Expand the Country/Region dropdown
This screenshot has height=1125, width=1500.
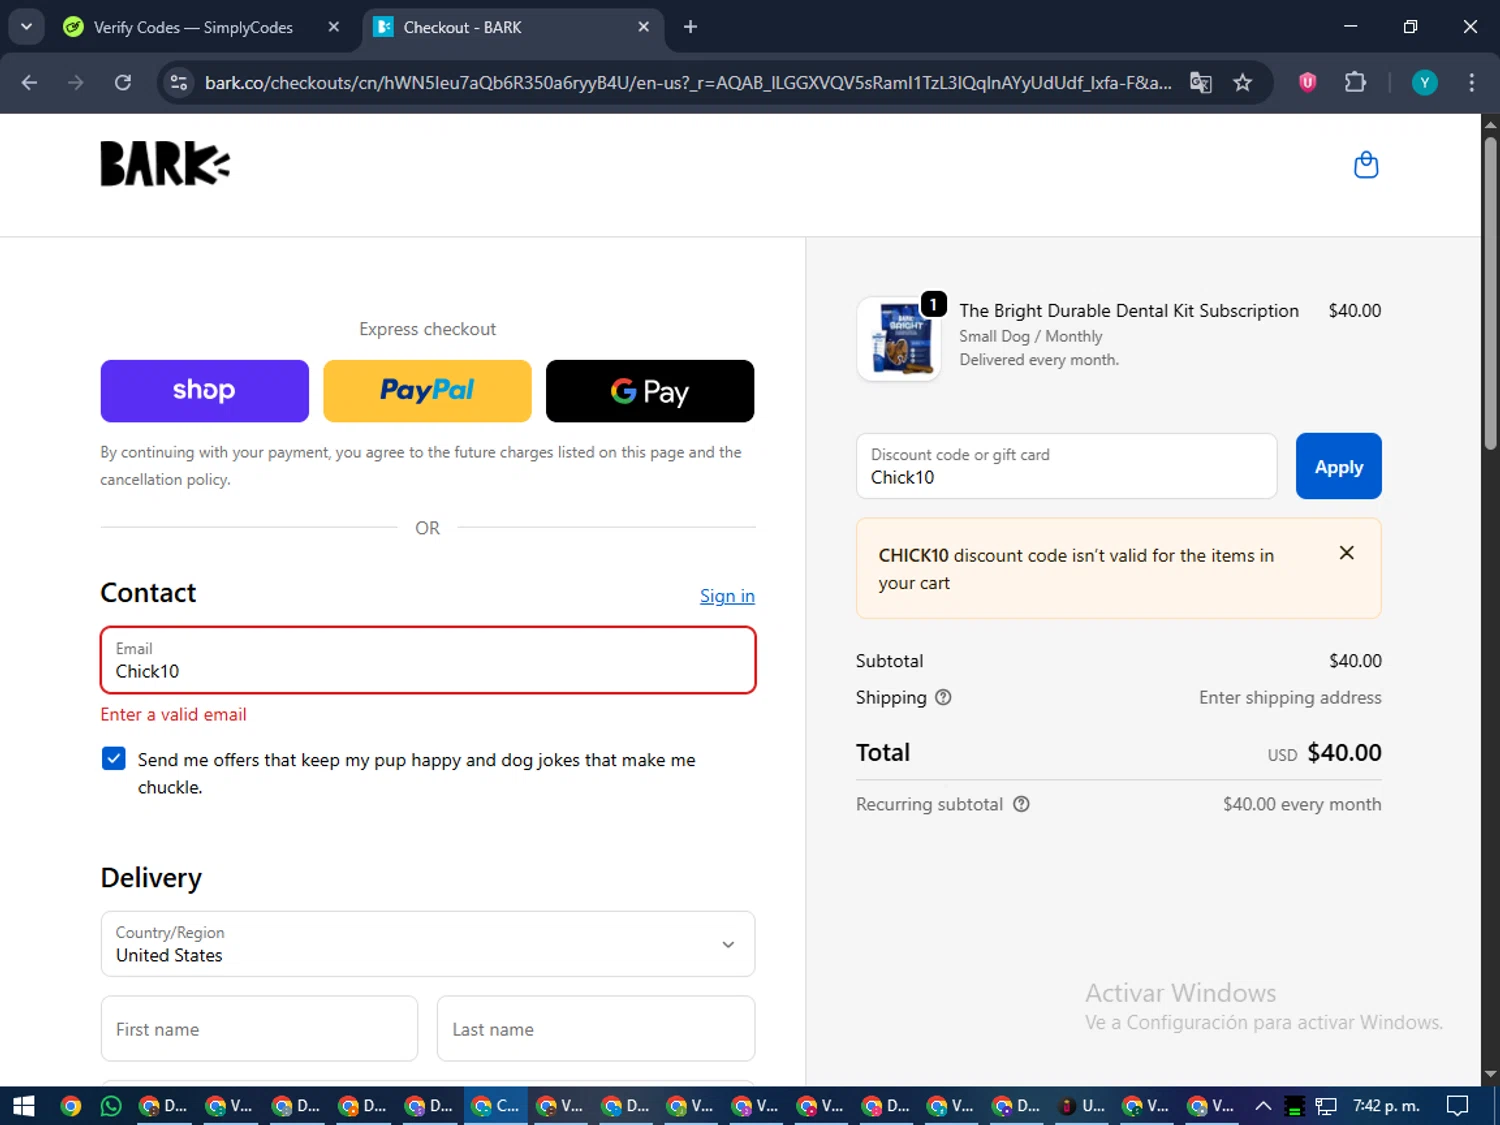(x=428, y=943)
